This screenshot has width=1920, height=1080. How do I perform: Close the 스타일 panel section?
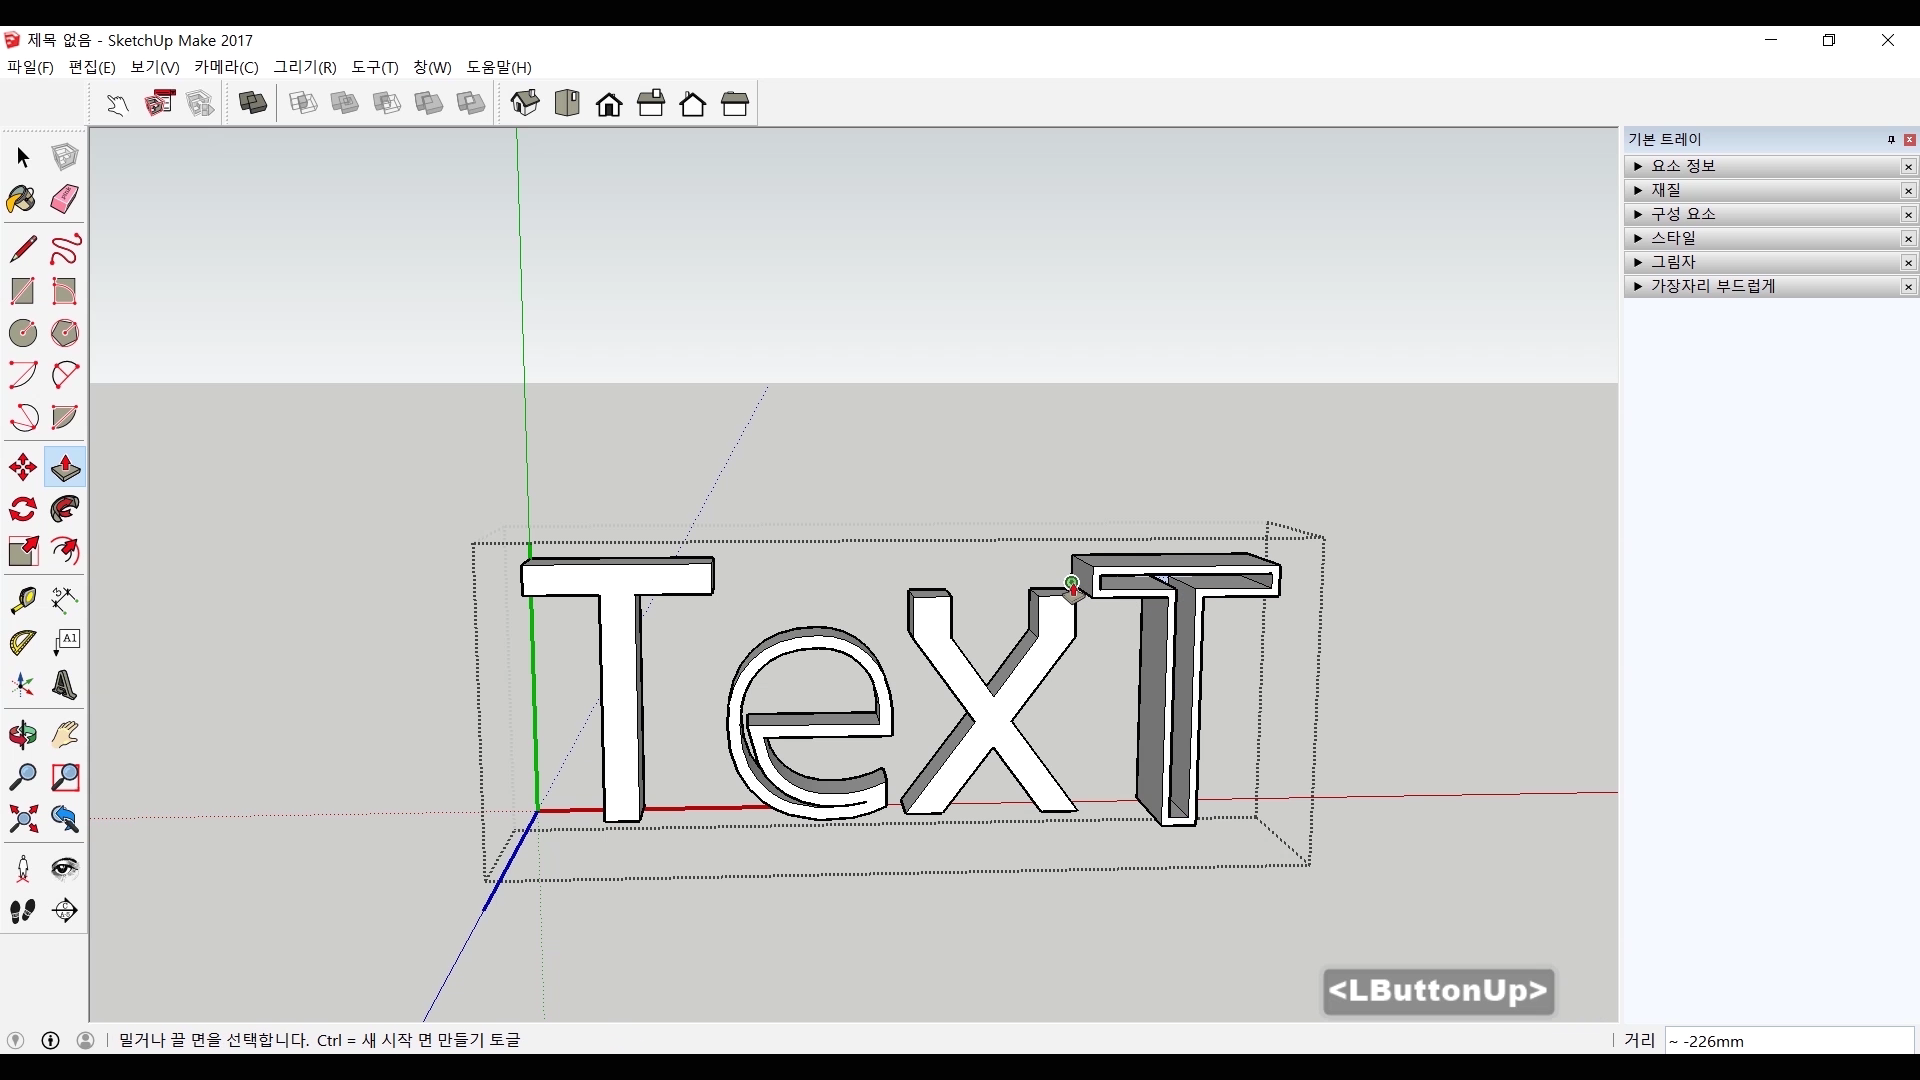coord(1908,238)
